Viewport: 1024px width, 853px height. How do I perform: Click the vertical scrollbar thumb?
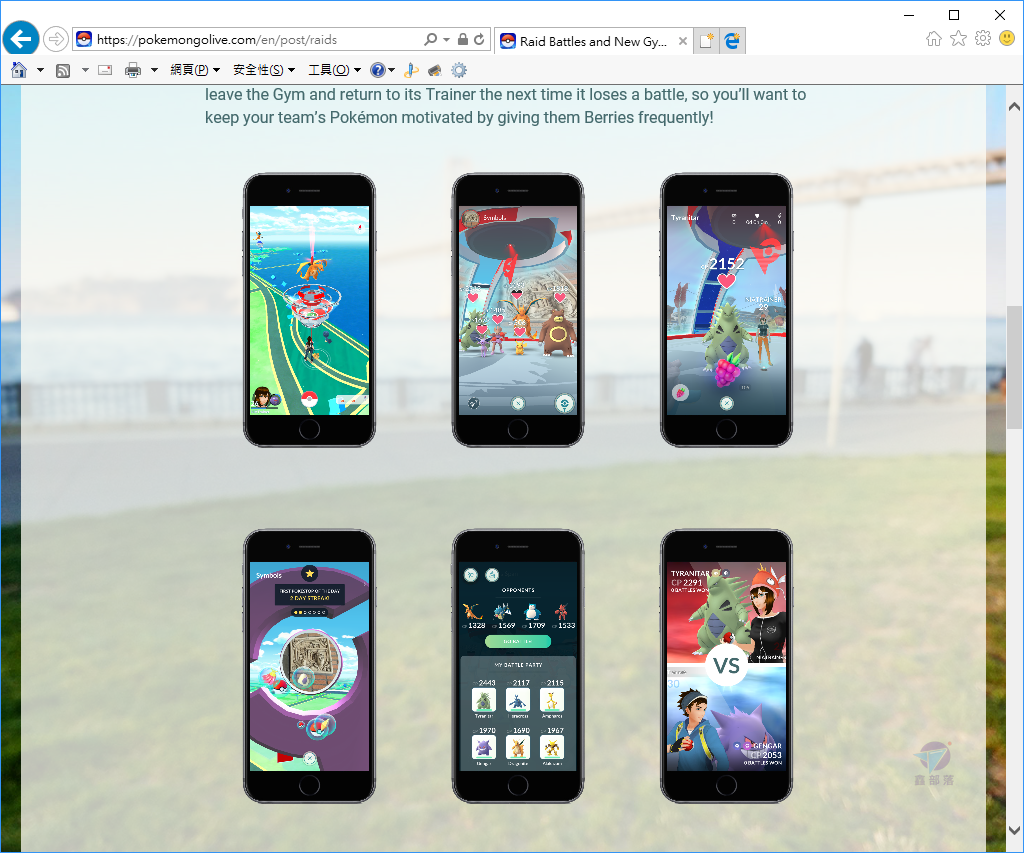pos(1014,367)
